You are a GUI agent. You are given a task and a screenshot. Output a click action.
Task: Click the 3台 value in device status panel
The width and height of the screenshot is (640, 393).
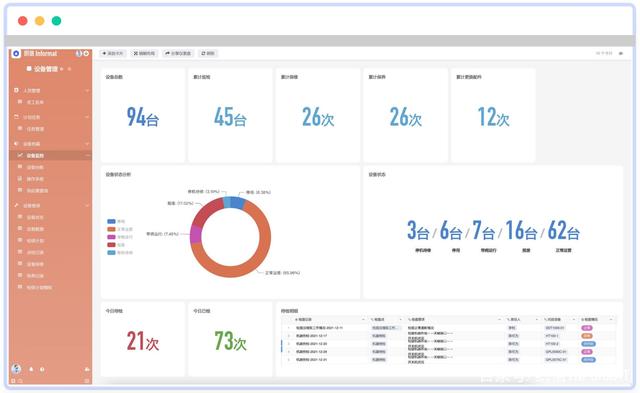(418, 230)
